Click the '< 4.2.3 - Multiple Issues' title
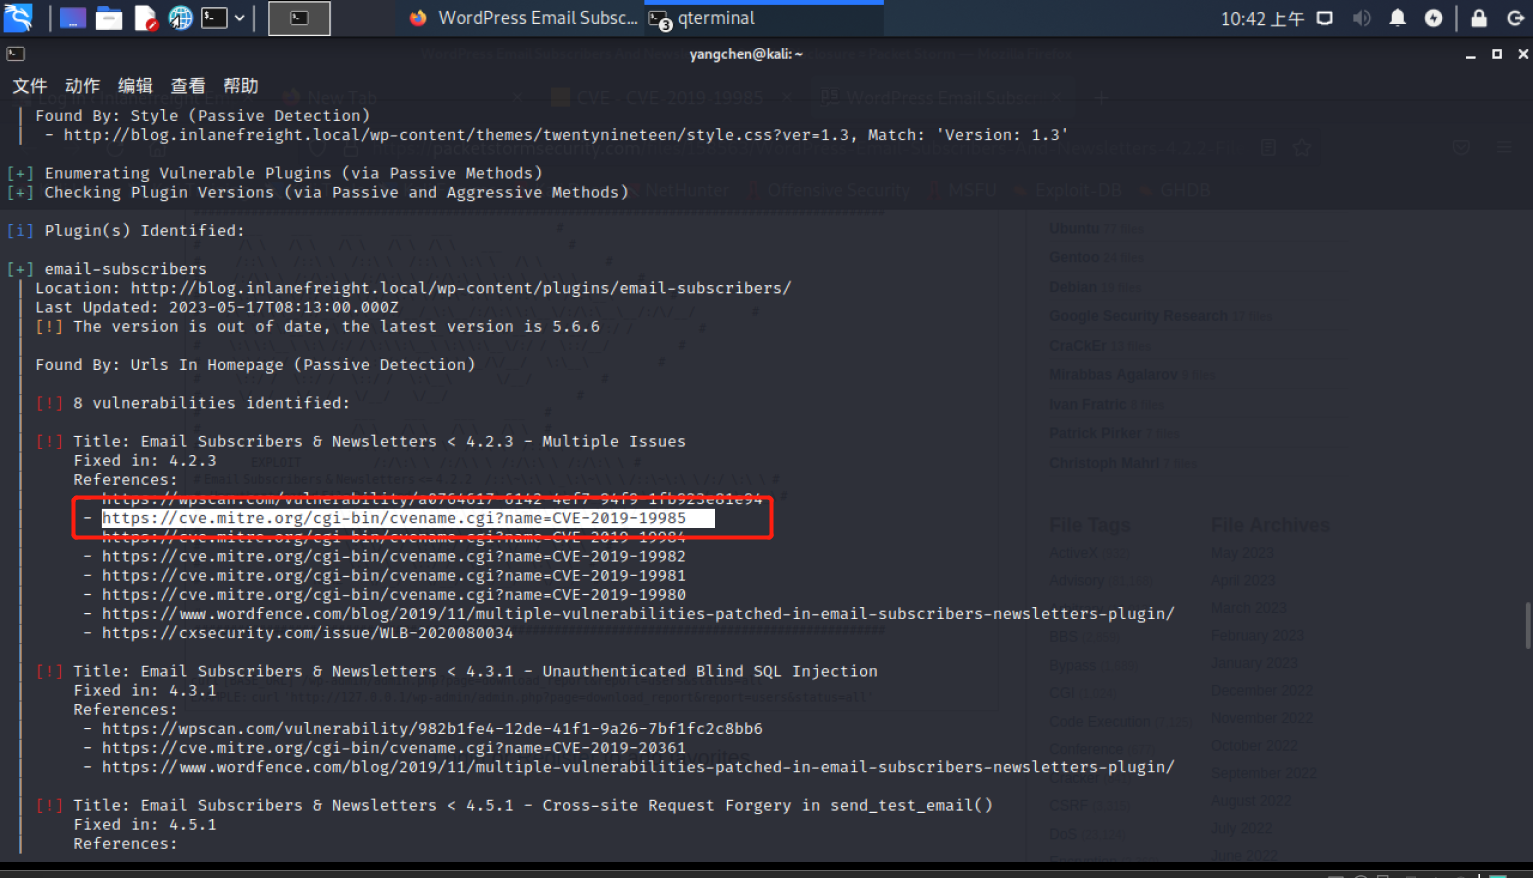Screen dimensions: 1533x878 [380, 442]
